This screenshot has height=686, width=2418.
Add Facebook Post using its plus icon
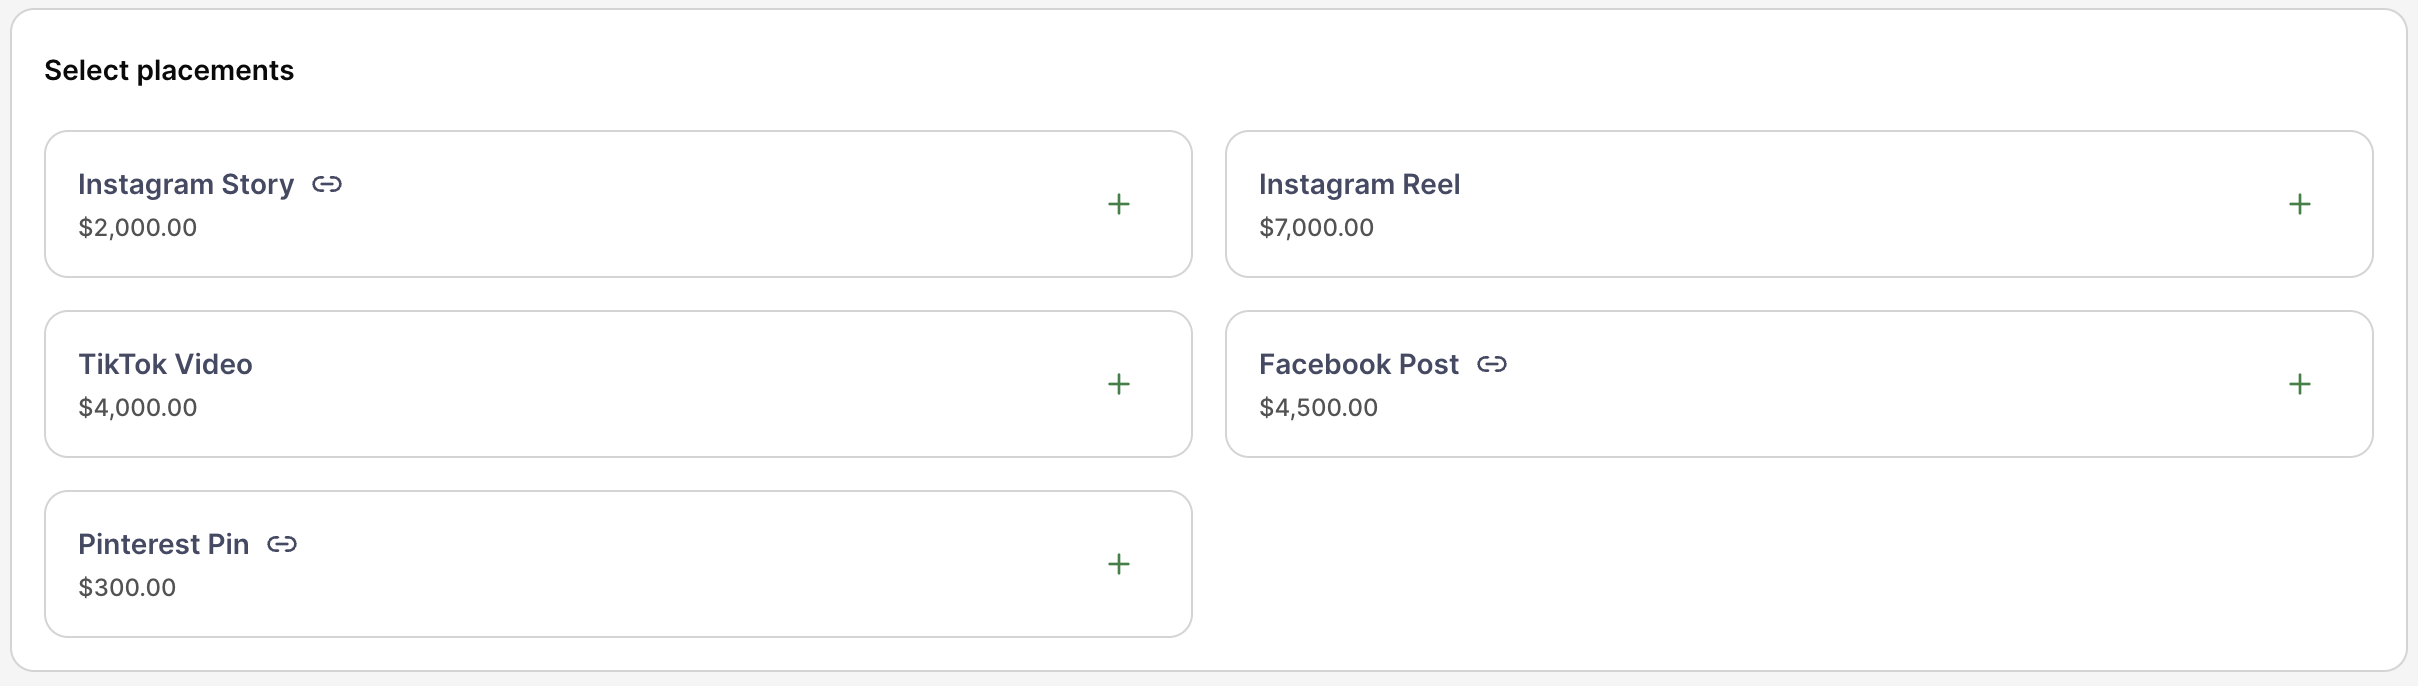[x=2299, y=384]
